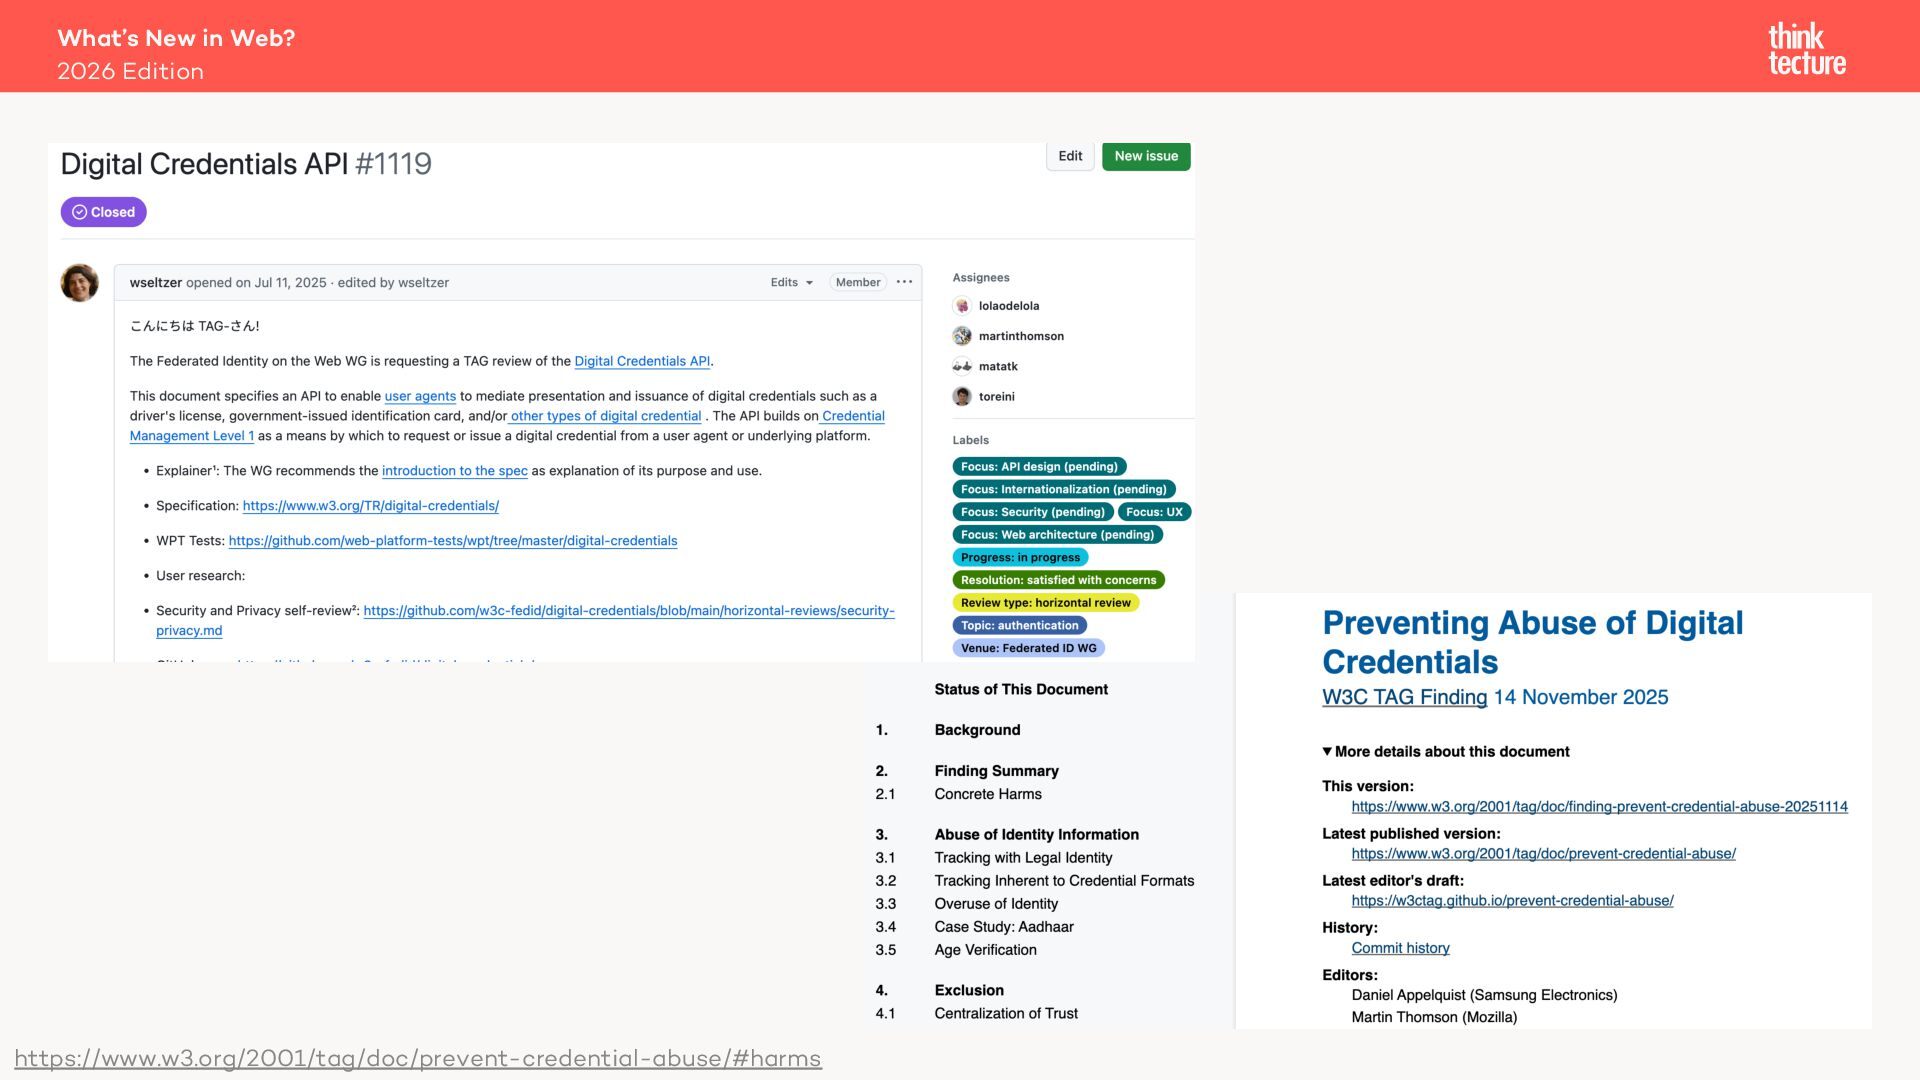This screenshot has height=1080, width=1920.
Task: Open the Edits dropdown
Action: pyautogui.click(x=791, y=282)
